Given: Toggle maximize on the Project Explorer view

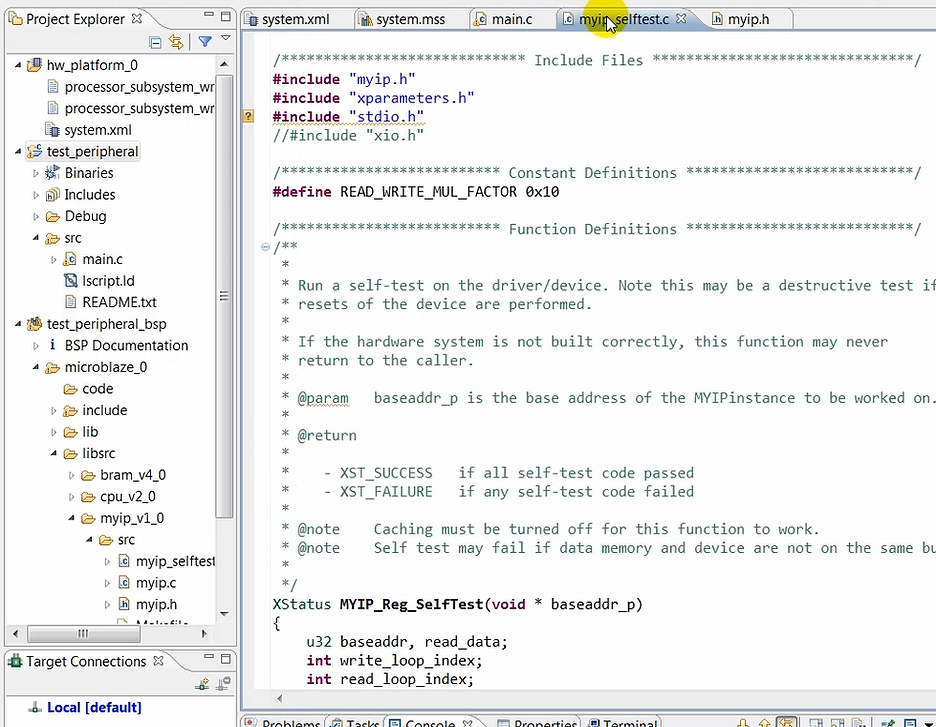Looking at the screenshot, I should [225, 16].
